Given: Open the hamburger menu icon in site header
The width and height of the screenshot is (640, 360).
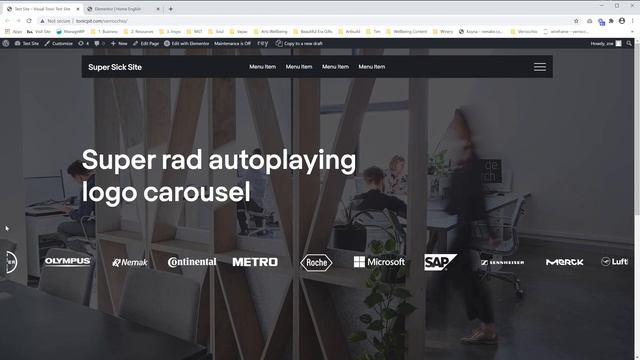Looking at the screenshot, I should coord(540,67).
